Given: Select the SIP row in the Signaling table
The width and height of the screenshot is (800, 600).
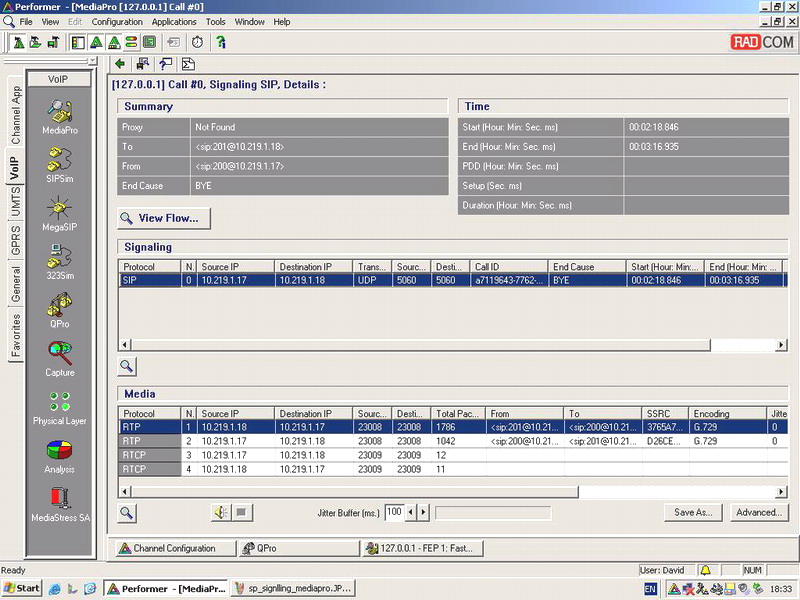Looking at the screenshot, I should (453, 280).
